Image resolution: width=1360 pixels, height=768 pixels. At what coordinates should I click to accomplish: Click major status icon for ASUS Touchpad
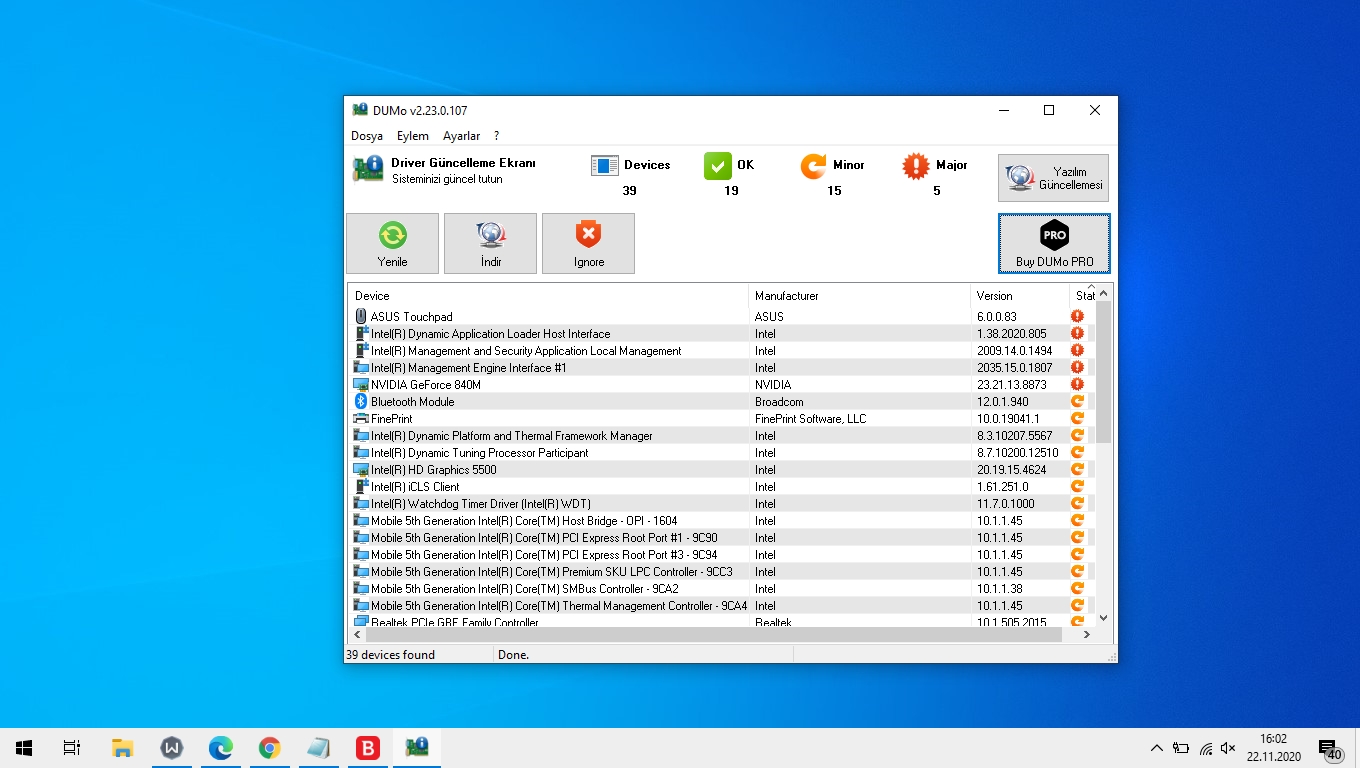[1077, 317]
